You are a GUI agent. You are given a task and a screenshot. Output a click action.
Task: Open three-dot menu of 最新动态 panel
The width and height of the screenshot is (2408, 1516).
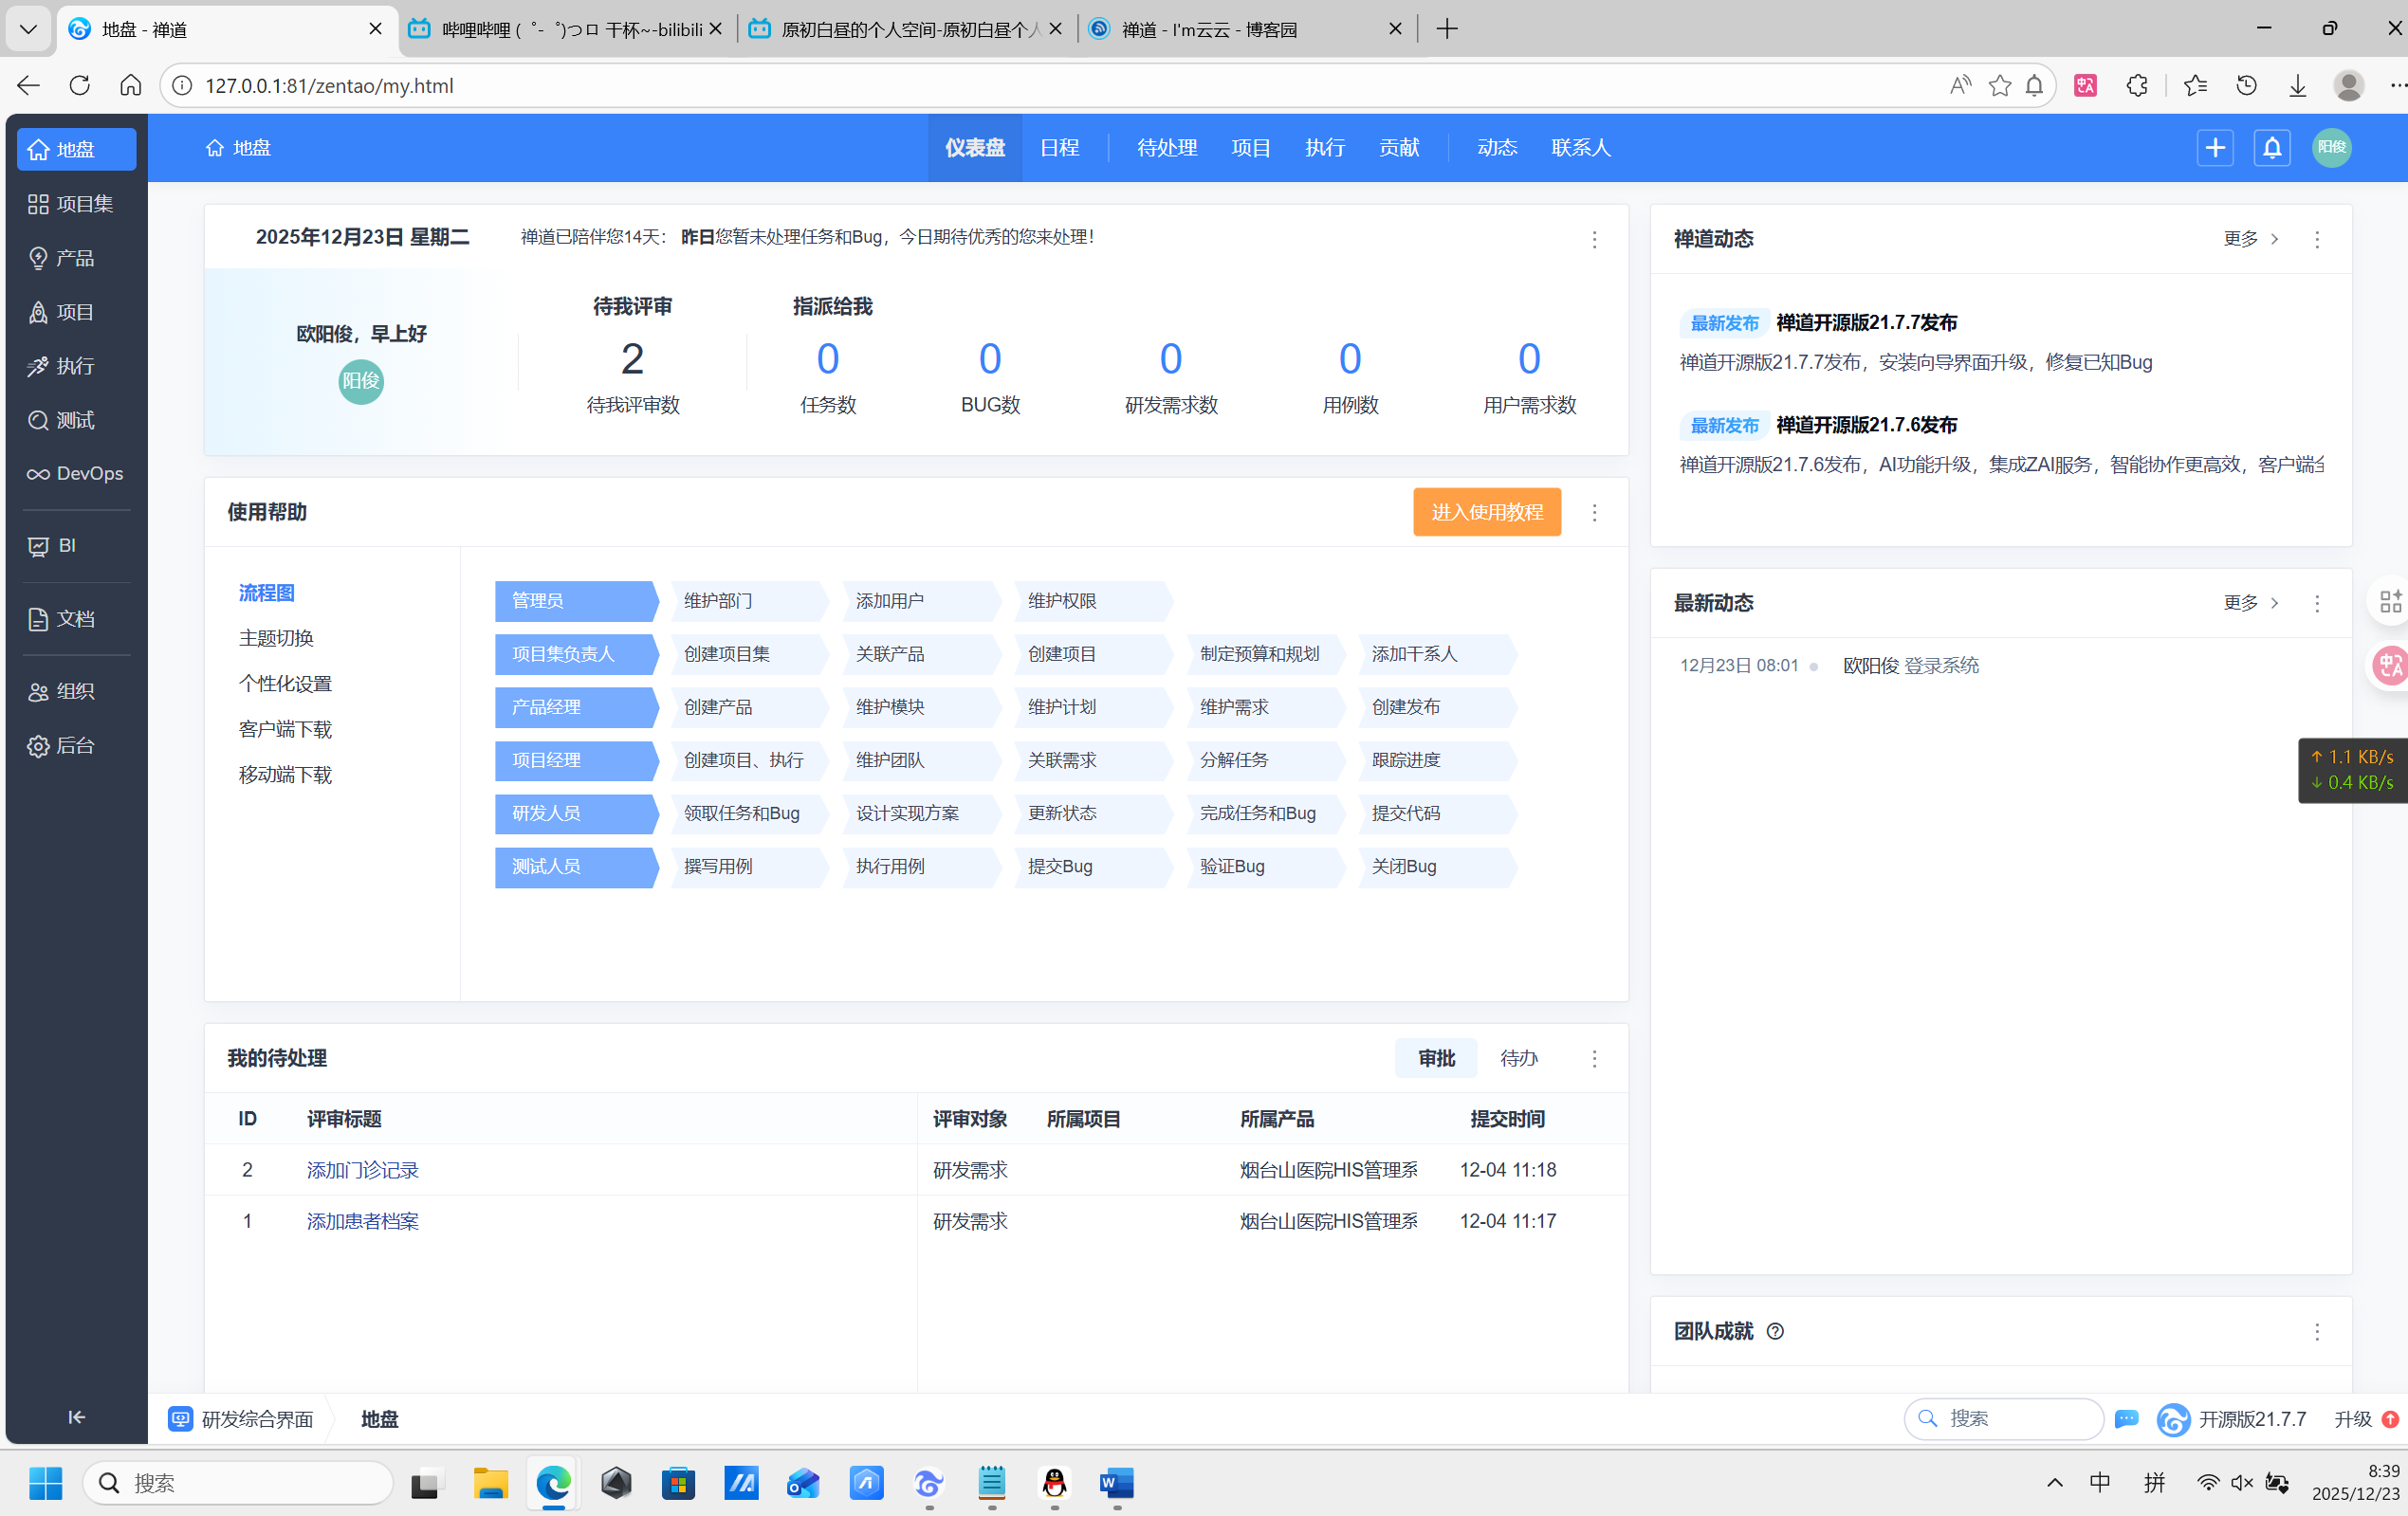[x=2316, y=603]
